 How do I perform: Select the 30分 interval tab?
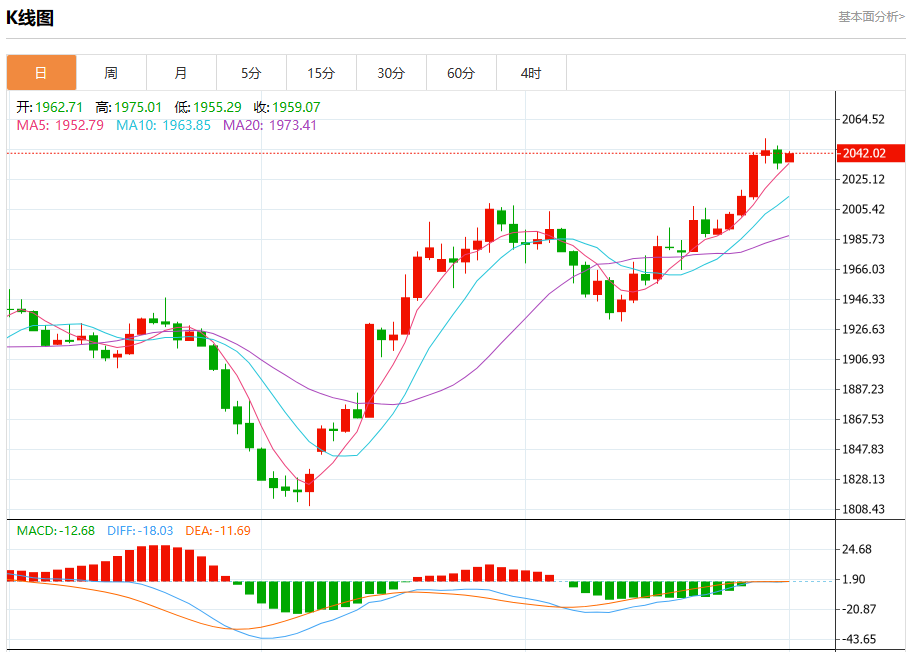tap(391, 73)
